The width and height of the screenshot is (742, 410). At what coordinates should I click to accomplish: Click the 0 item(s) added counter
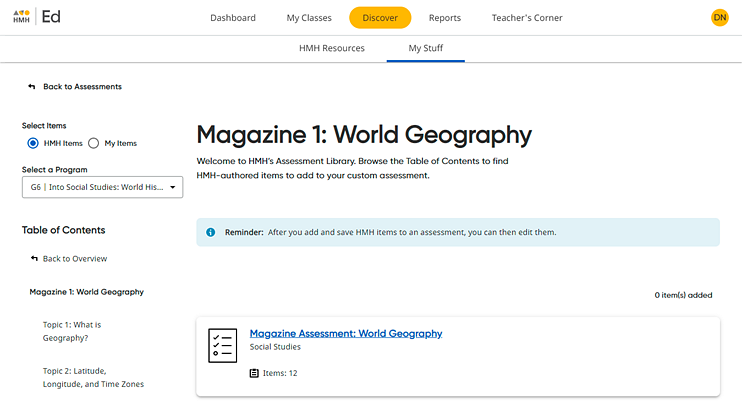pos(683,295)
